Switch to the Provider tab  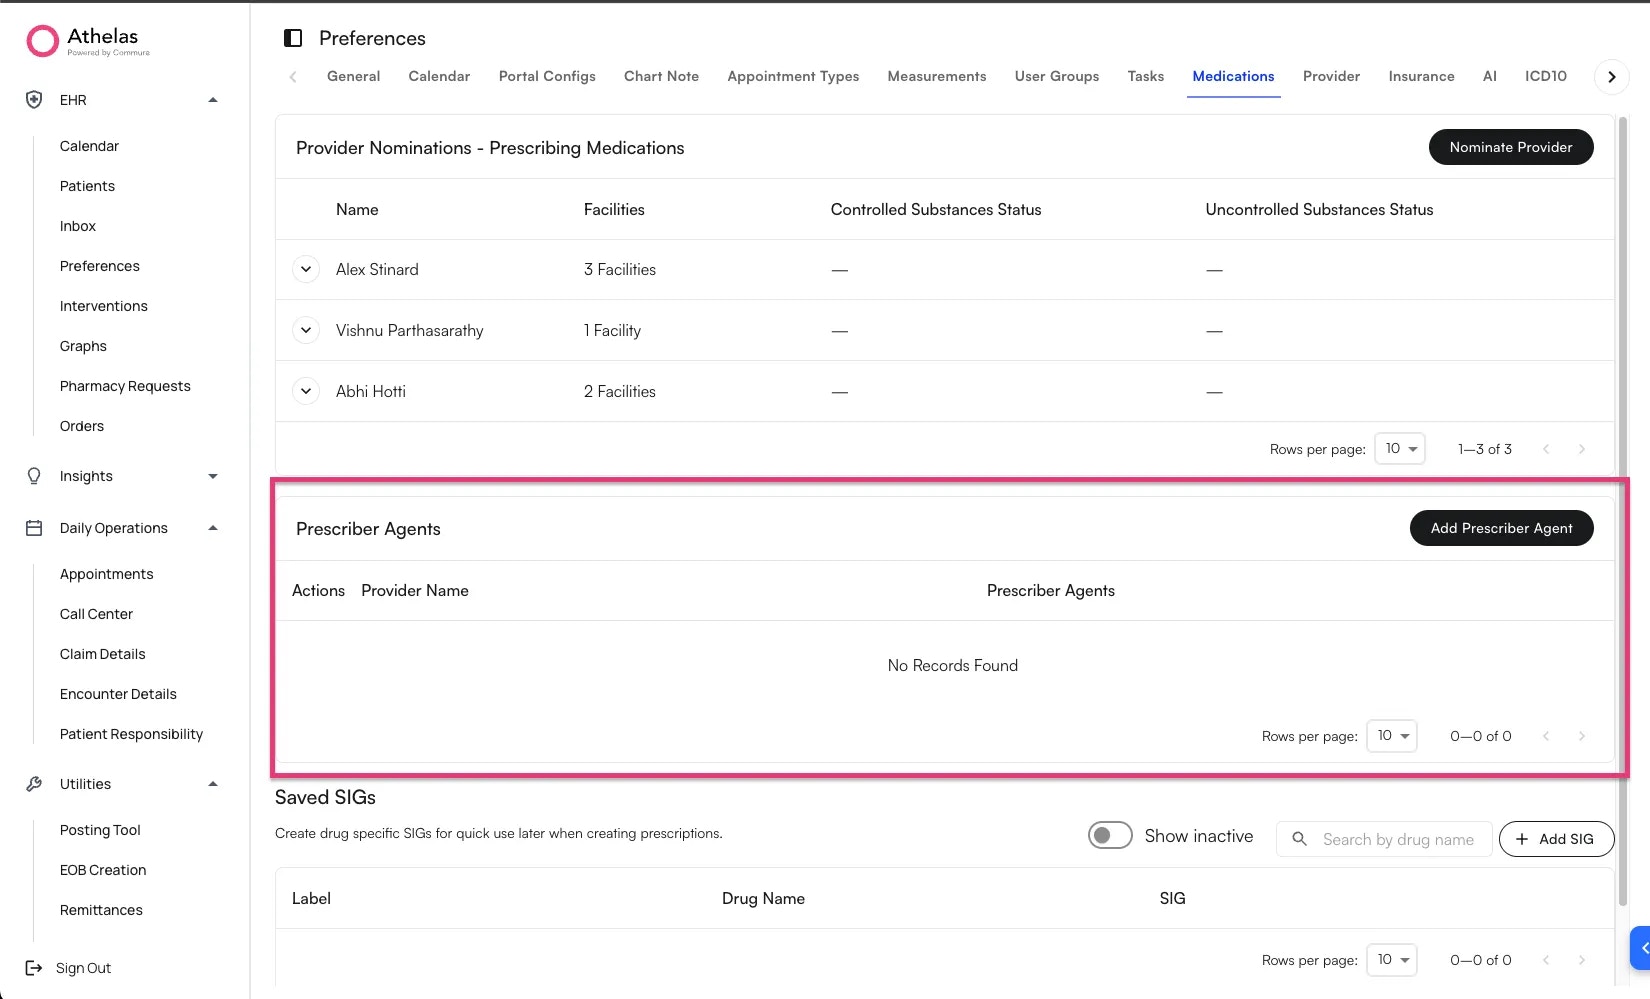pos(1331,76)
